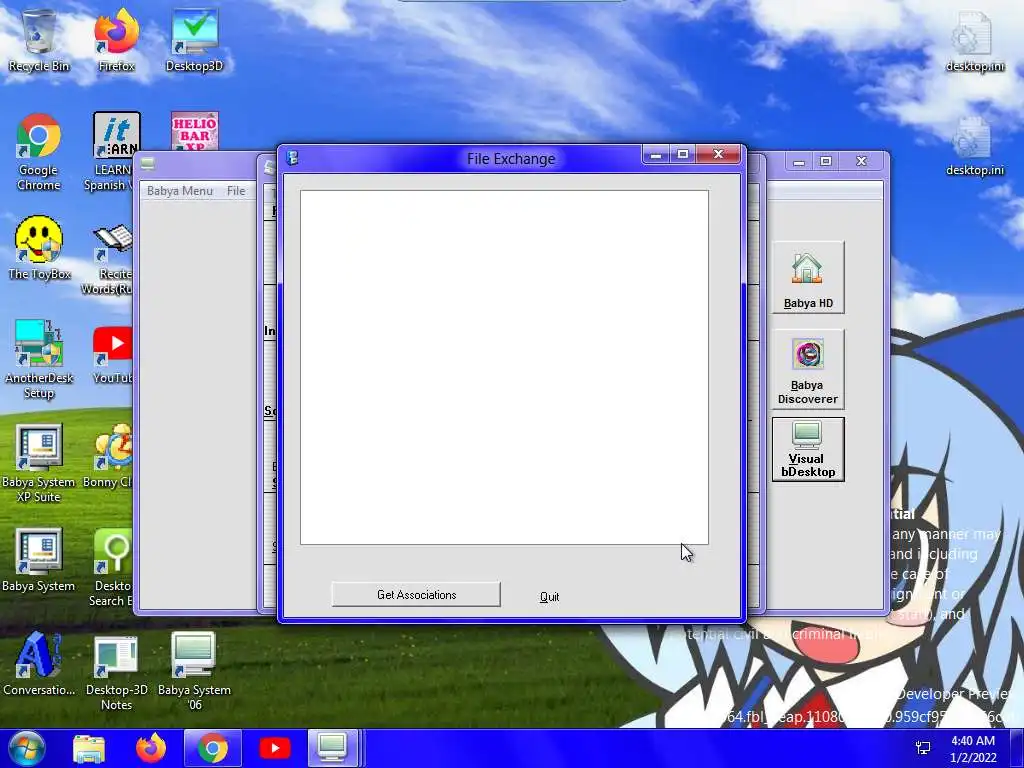The width and height of the screenshot is (1024, 768).
Task: Click the background Babya window title icon
Action: [x=148, y=164]
